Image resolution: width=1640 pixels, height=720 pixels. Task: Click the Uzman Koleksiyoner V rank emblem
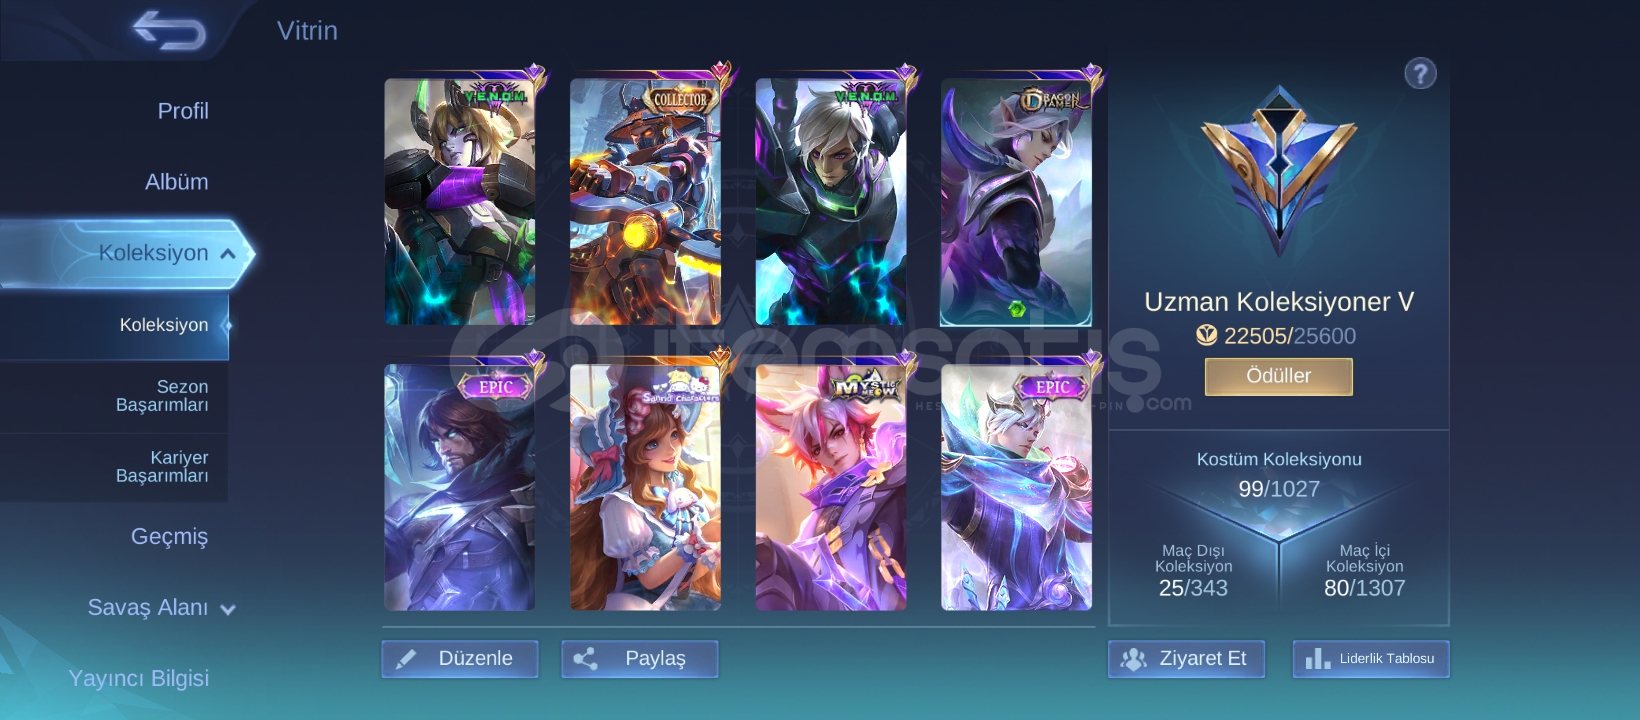[x=1278, y=170]
